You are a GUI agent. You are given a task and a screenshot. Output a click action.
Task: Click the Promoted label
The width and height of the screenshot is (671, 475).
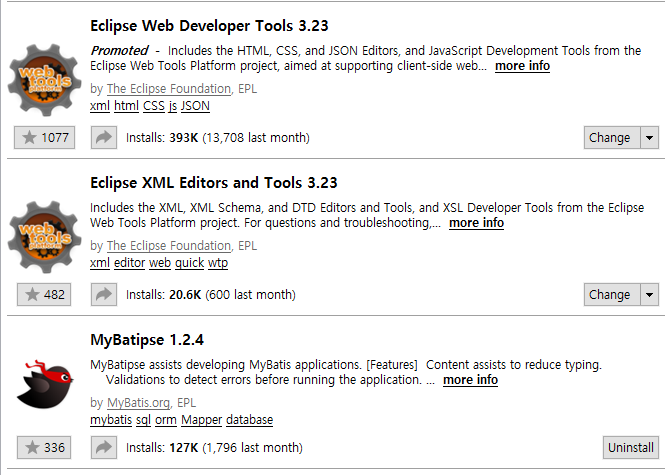point(119,50)
